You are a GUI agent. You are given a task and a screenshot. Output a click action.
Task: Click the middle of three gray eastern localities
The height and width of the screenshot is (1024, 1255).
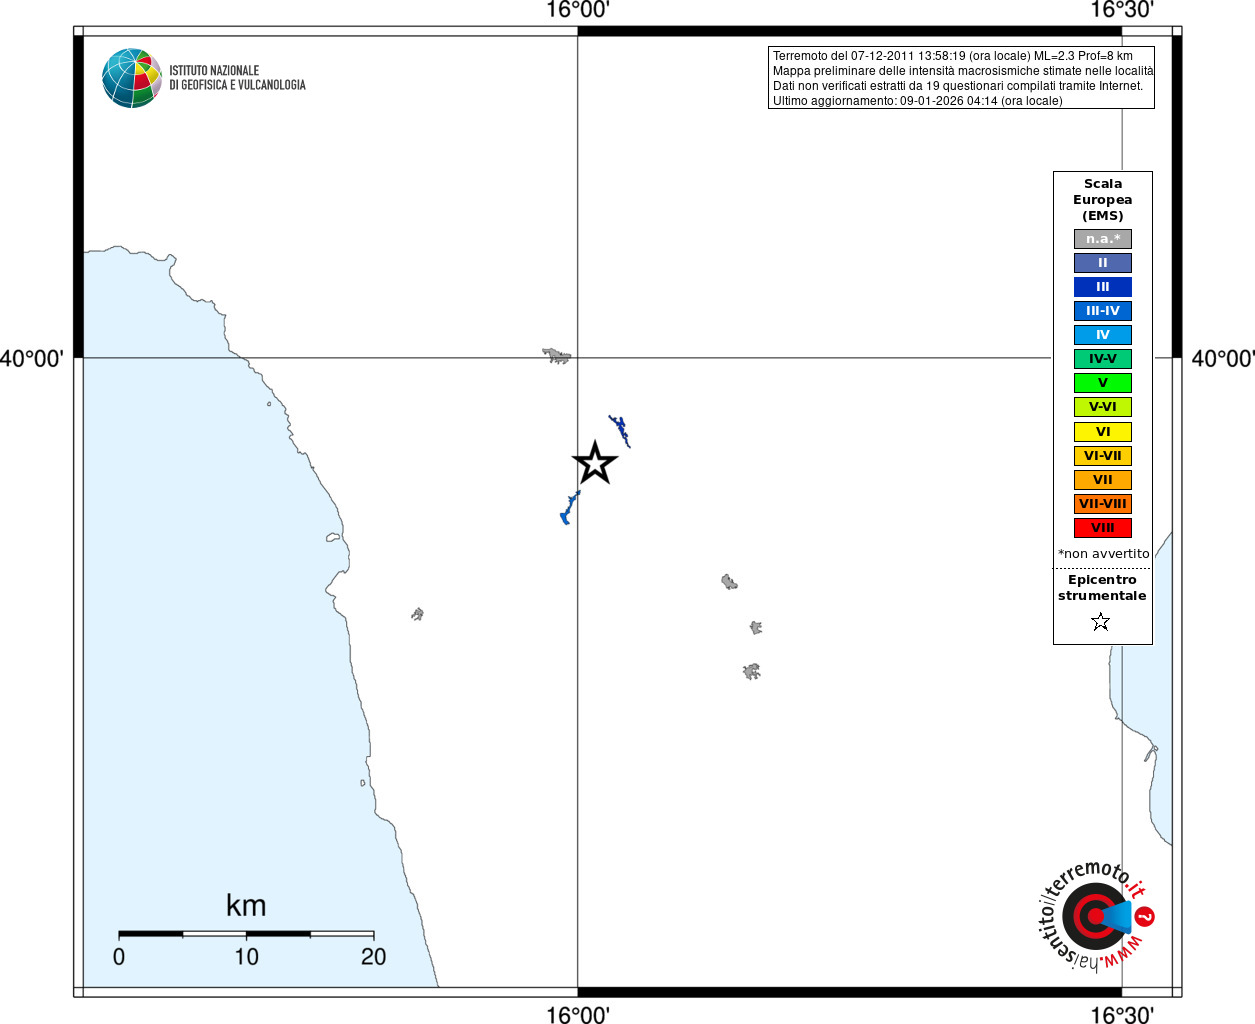[756, 627]
